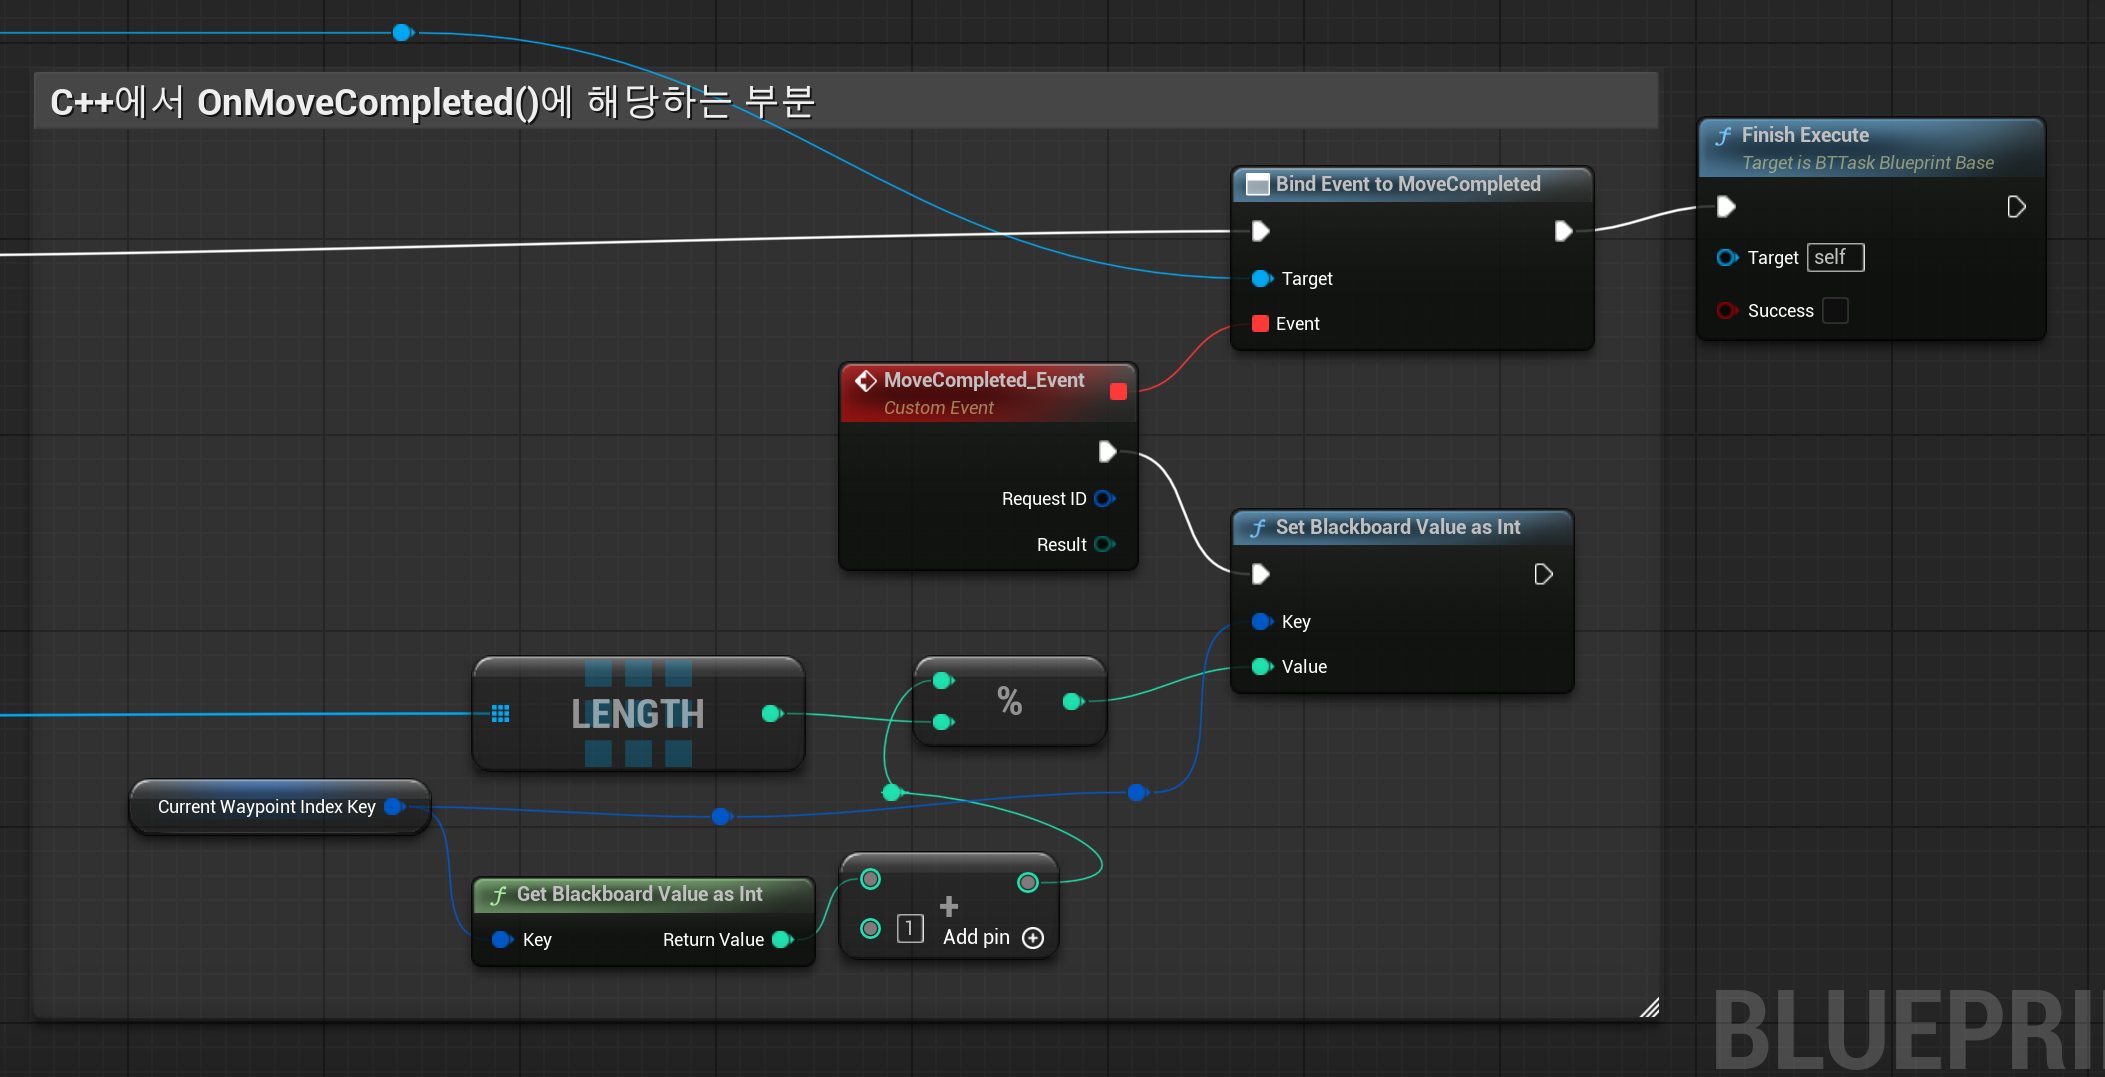Viewport: 2105px width, 1077px height.
Task: Click the Set Blackboard Value as Int output exec pin
Action: 1543,574
